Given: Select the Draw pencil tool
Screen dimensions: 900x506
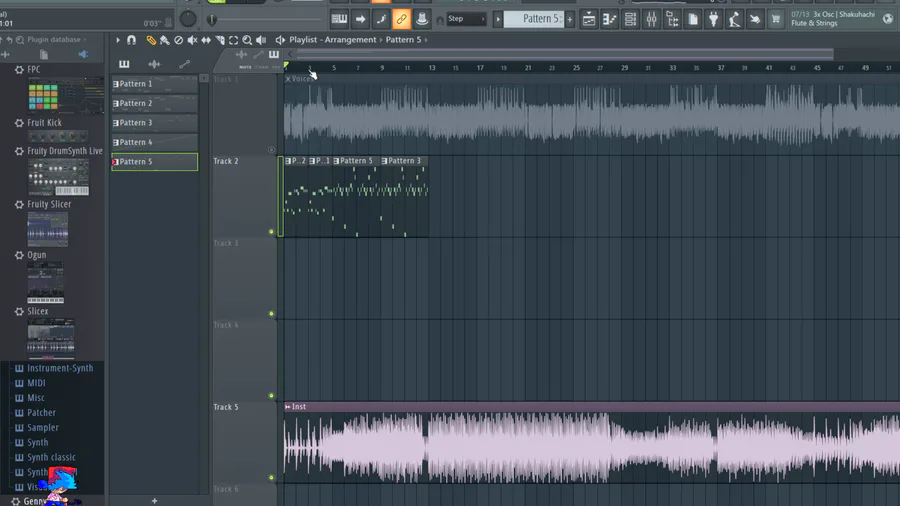Looking at the screenshot, I should pos(151,40).
